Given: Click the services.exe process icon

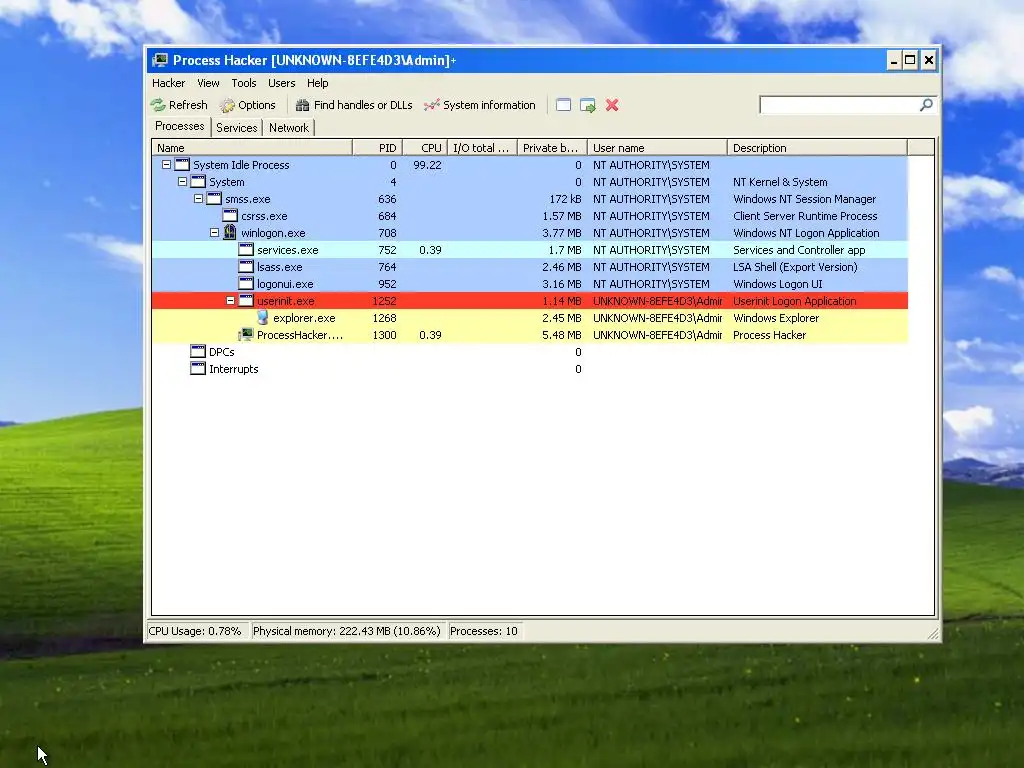Looking at the screenshot, I should tap(246, 249).
